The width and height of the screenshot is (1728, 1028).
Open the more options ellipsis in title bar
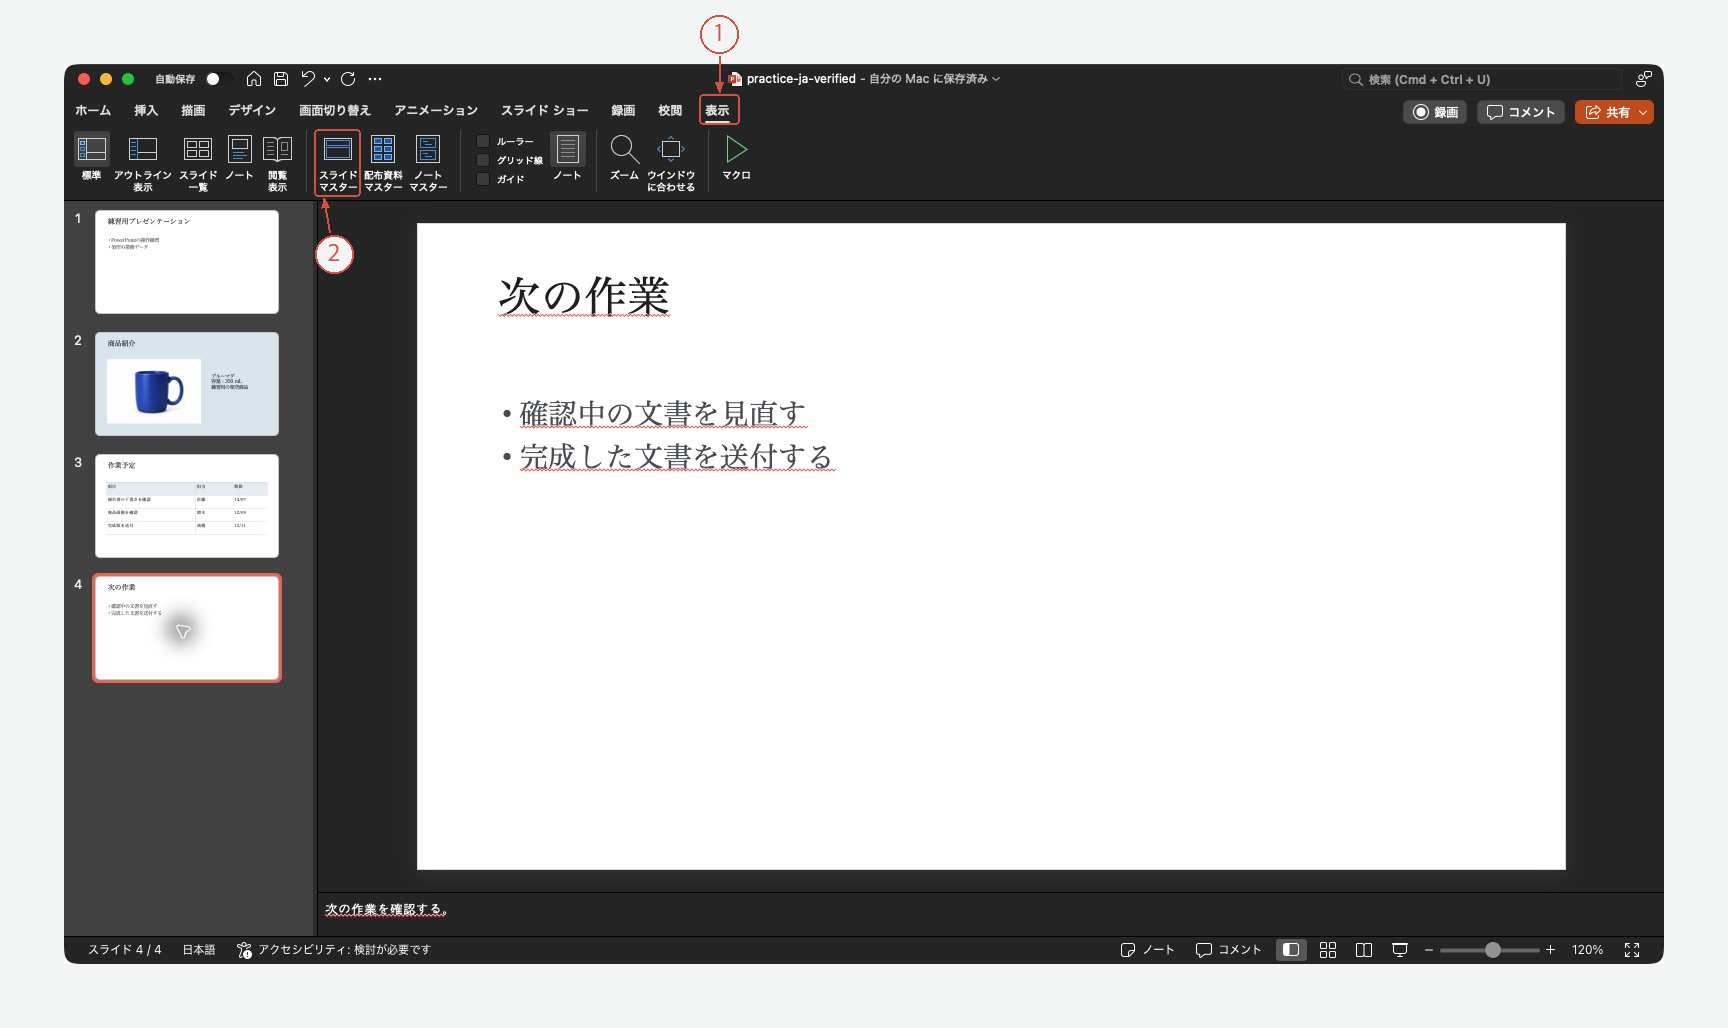(375, 79)
